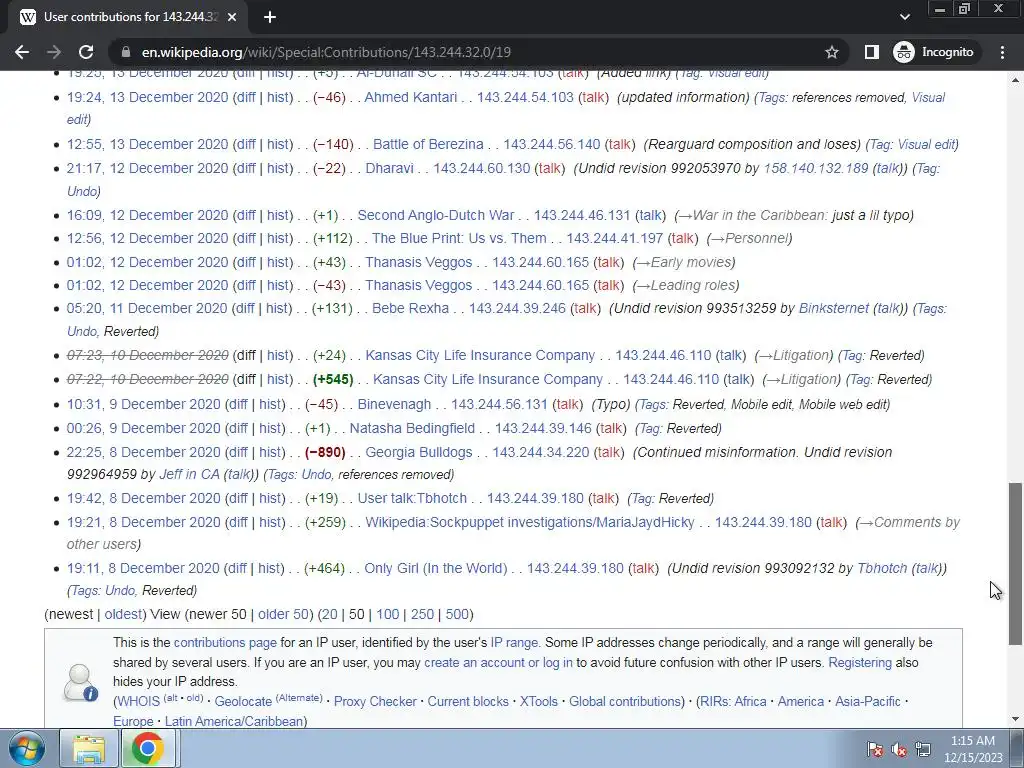This screenshot has height=768, width=1024.
Task: Open the side panel icon in the toolbar
Action: [x=872, y=52]
